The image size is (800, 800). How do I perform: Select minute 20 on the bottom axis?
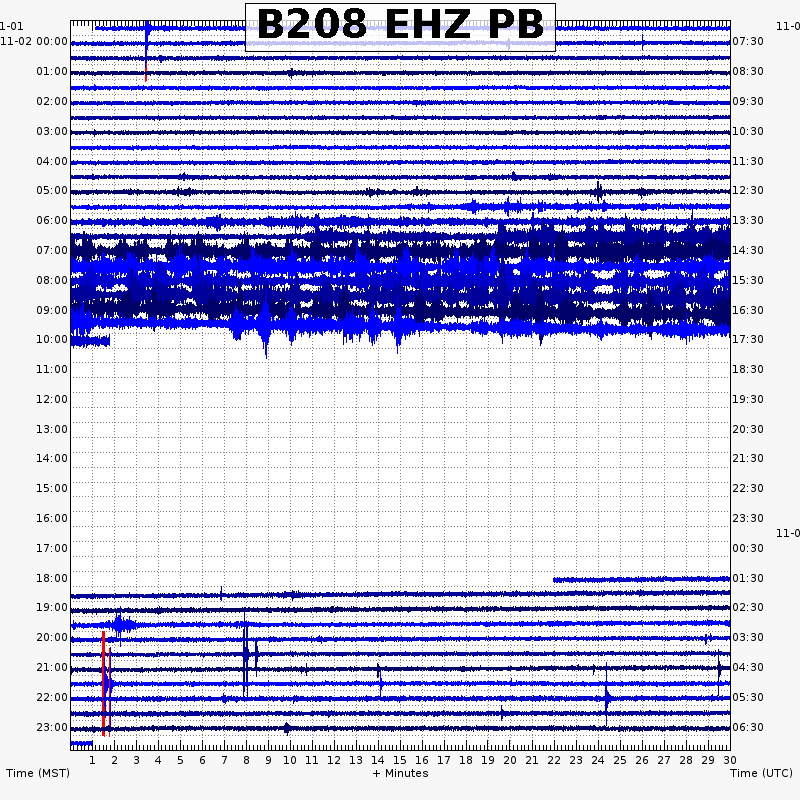coord(510,760)
